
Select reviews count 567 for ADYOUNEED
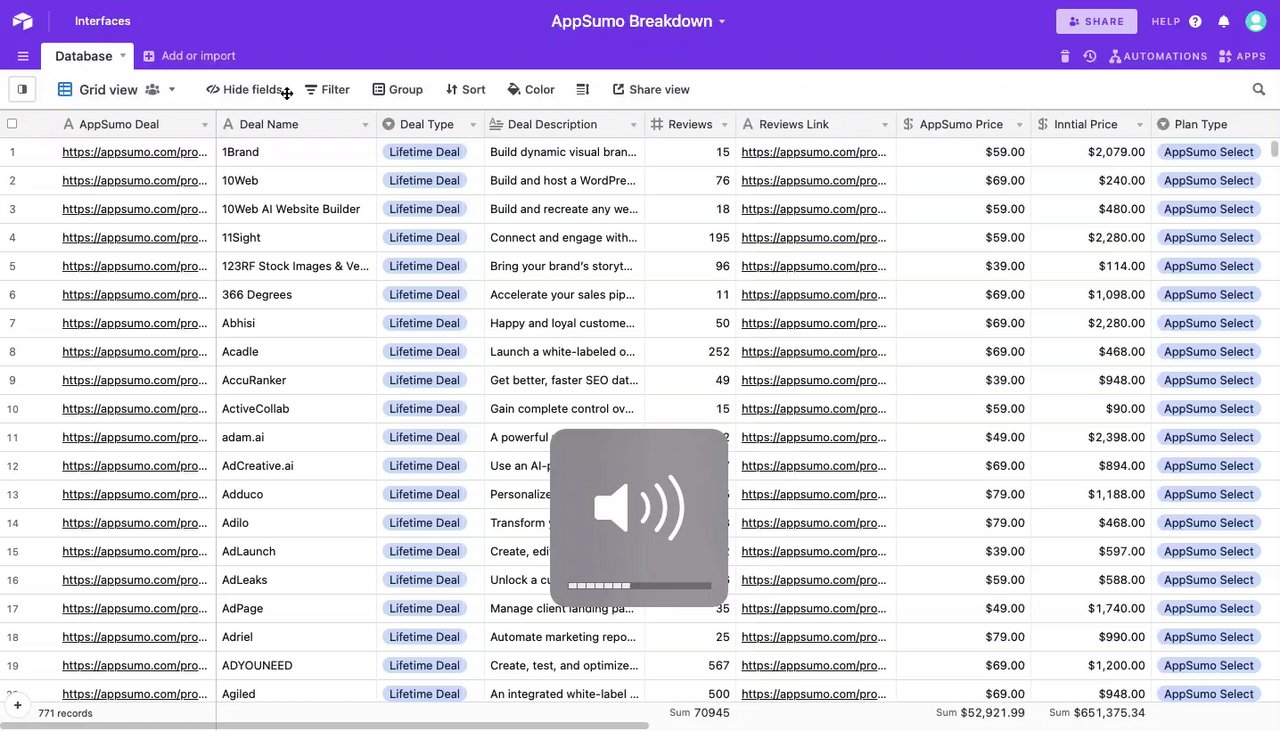690,666
